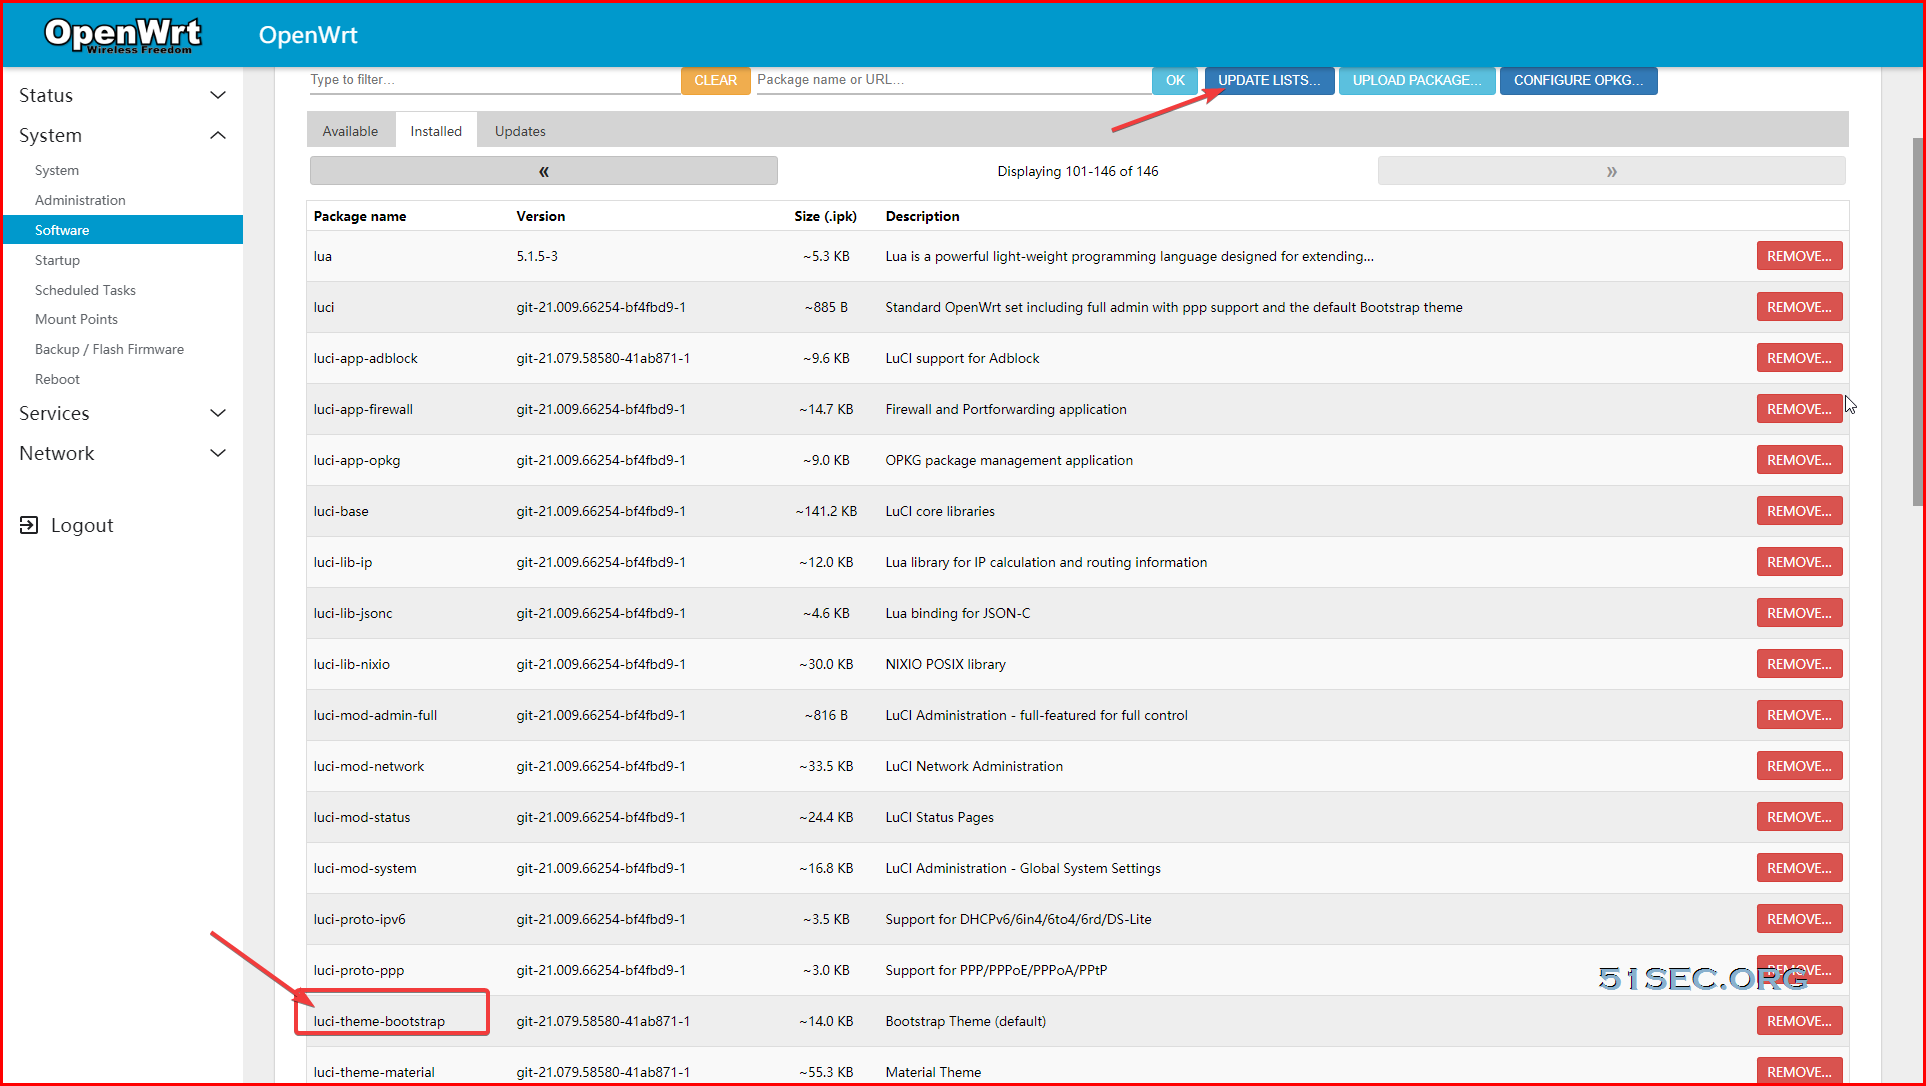Remove luci-theme-bootstrap package

pyautogui.click(x=1799, y=1021)
